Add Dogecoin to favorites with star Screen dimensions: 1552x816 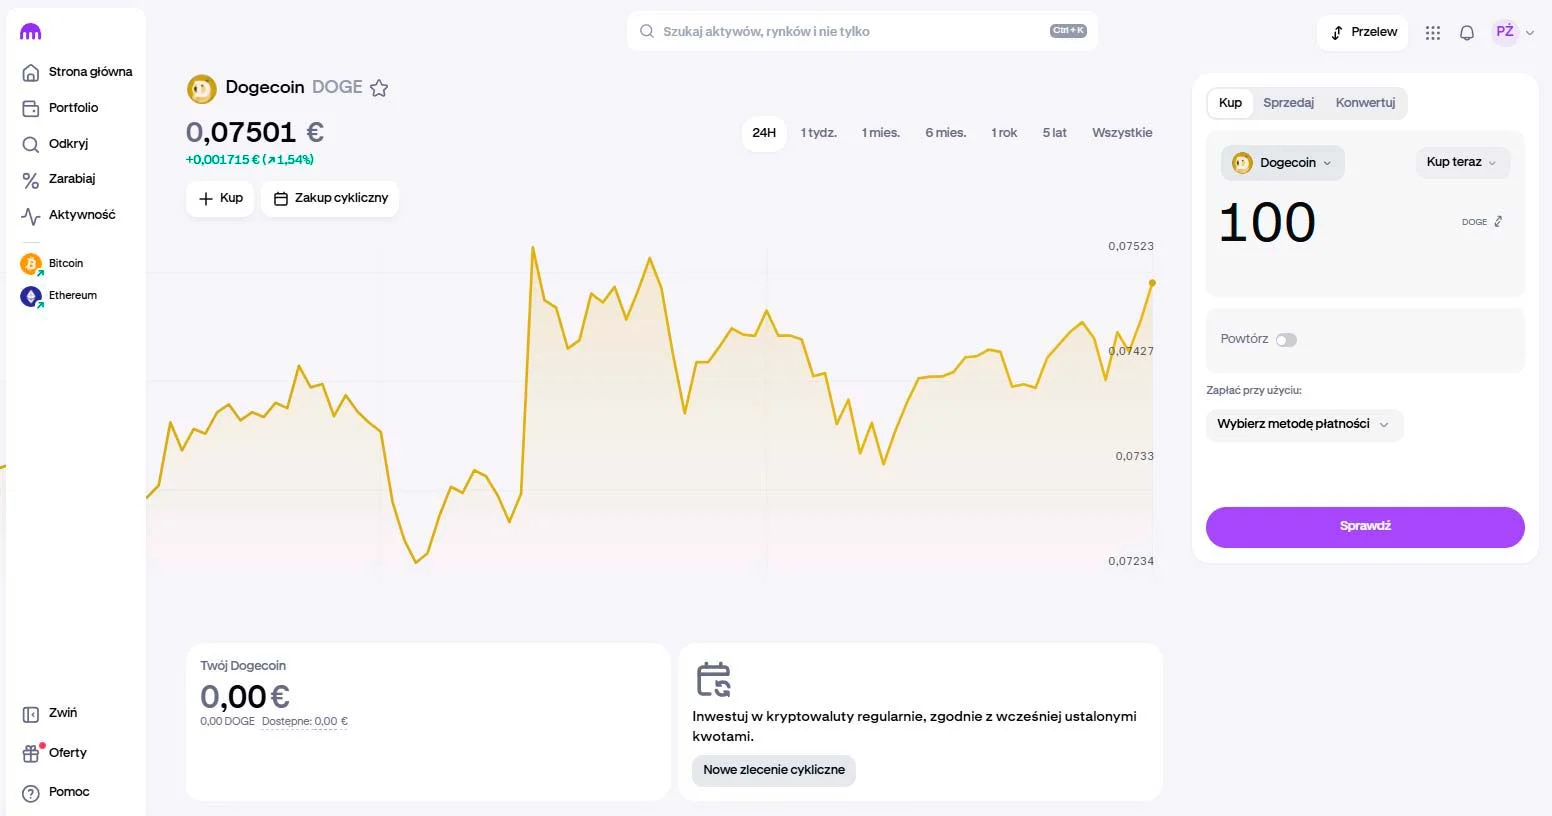click(x=379, y=88)
